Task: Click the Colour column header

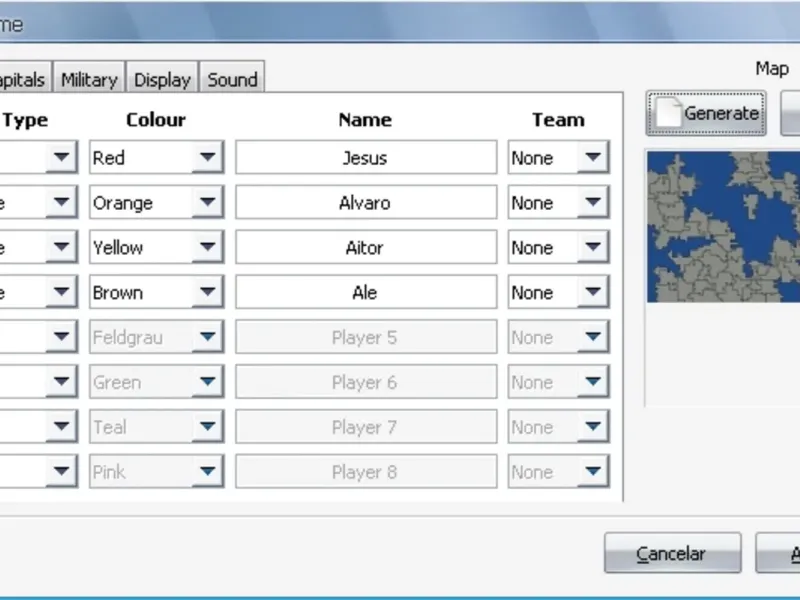Action: 156,120
